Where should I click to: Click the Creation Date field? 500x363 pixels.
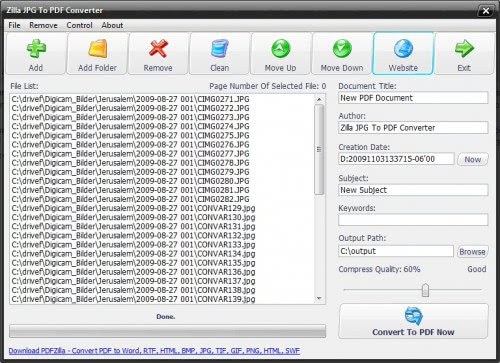click(x=396, y=159)
